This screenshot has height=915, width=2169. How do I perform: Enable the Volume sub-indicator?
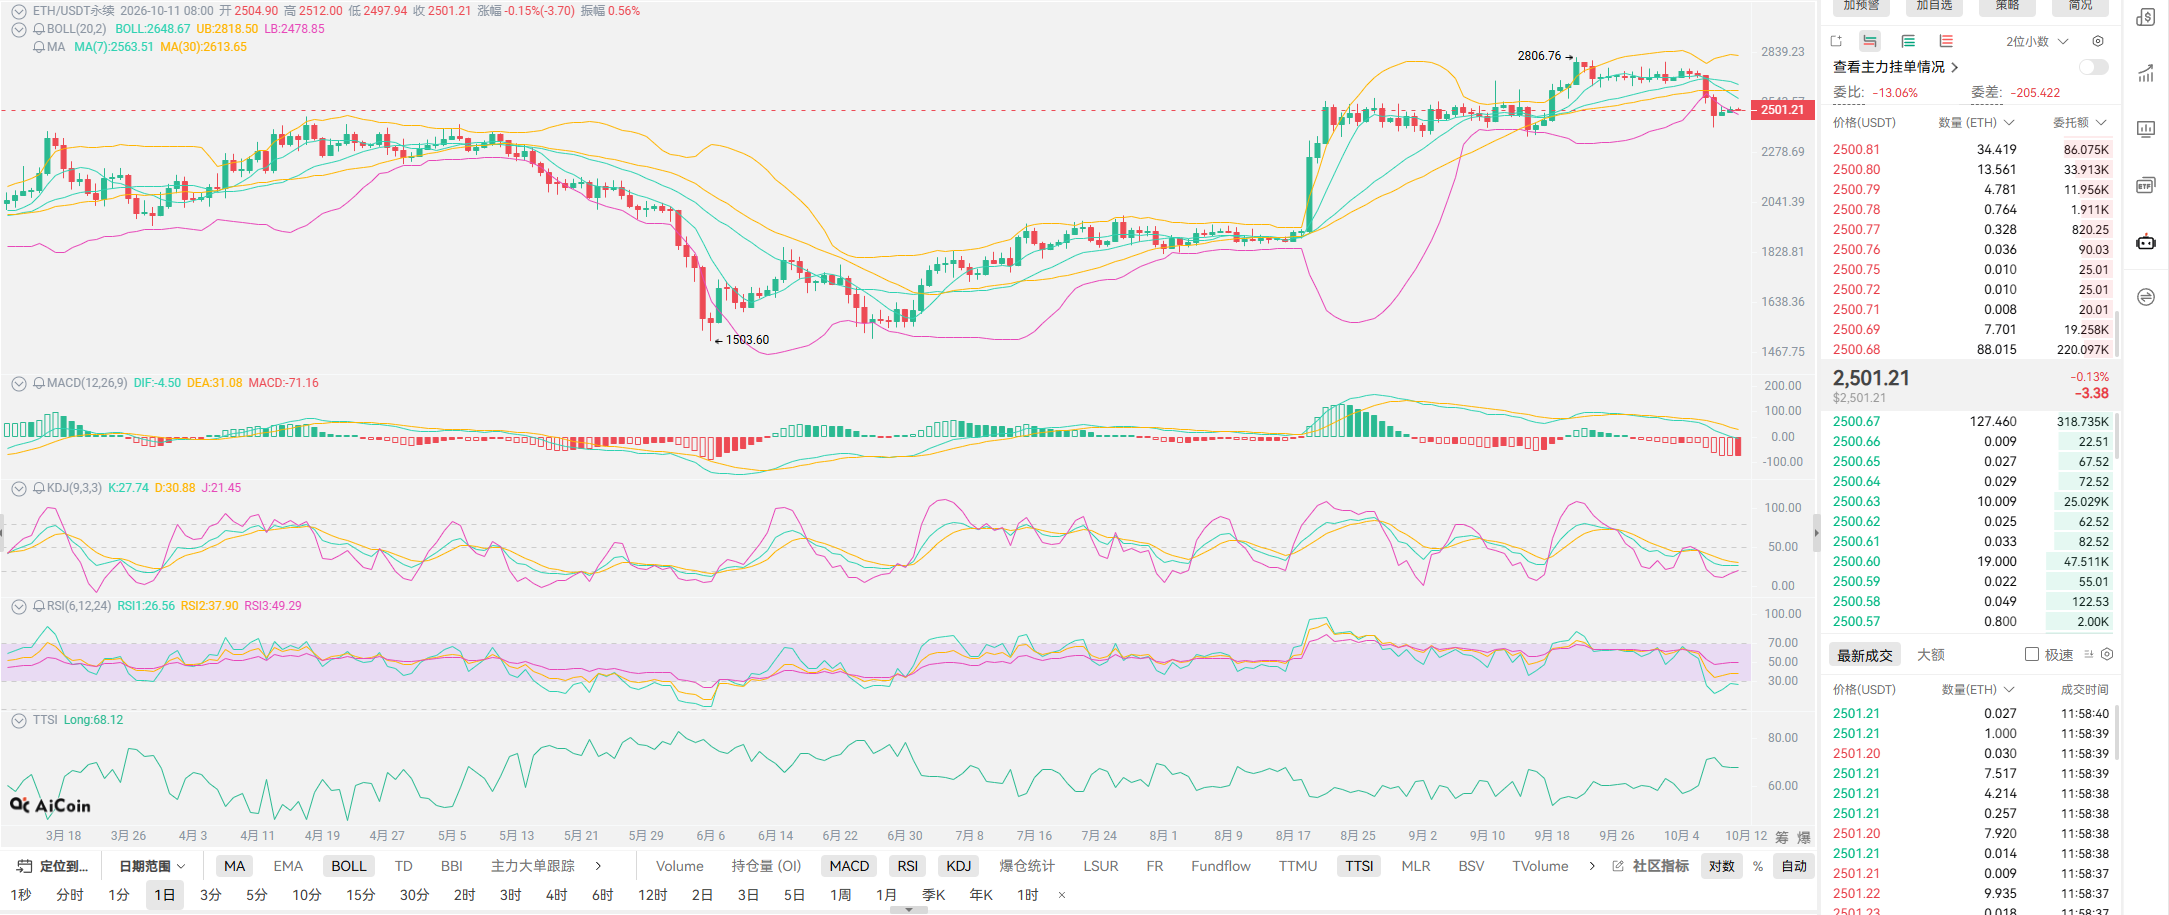click(x=680, y=866)
